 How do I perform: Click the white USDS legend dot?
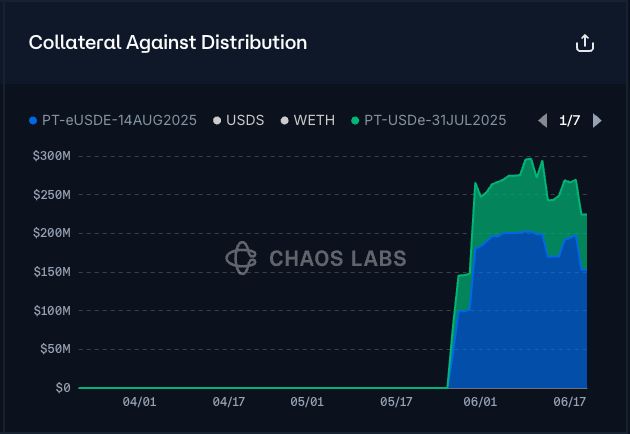pos(217,121)
